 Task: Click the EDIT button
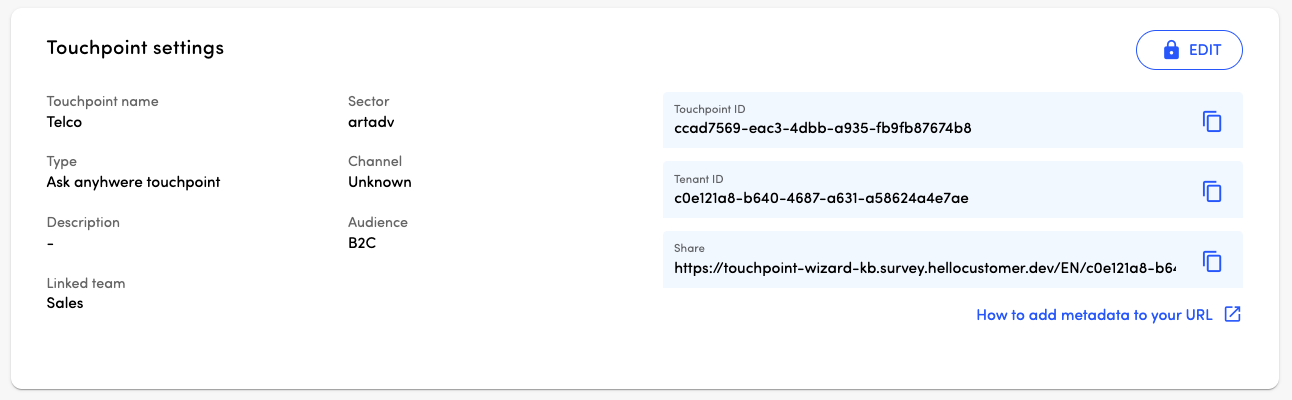point(1189,50)
